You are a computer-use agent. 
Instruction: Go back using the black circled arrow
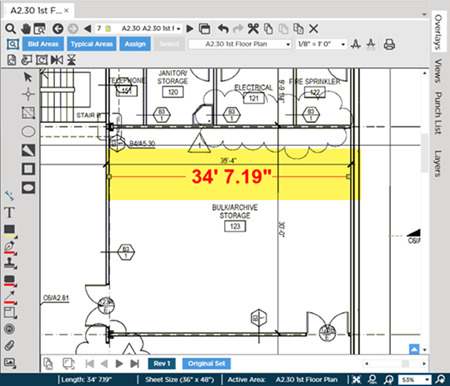pyautogui.click(x=58, y=29)
